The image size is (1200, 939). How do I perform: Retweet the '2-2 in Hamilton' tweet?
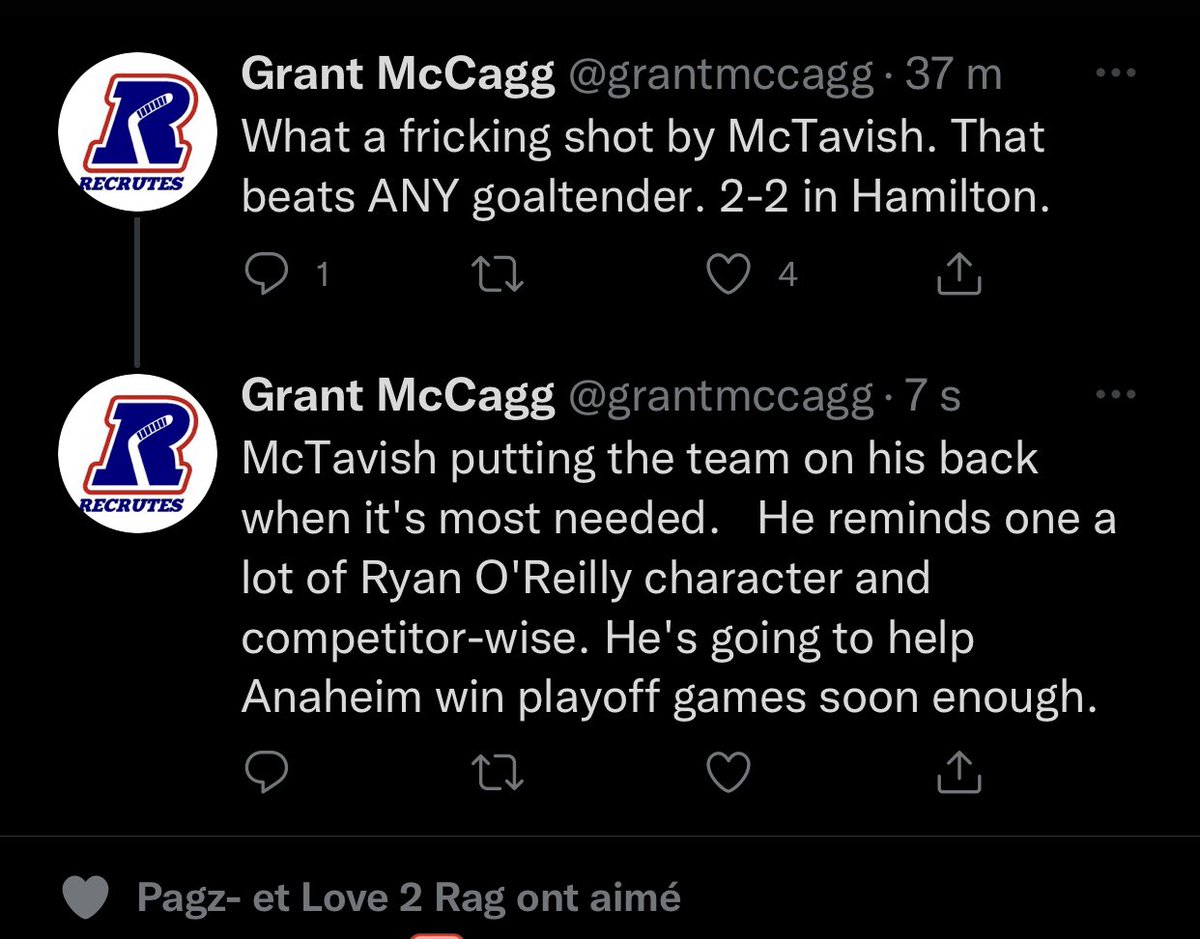(x=499, y=275)
